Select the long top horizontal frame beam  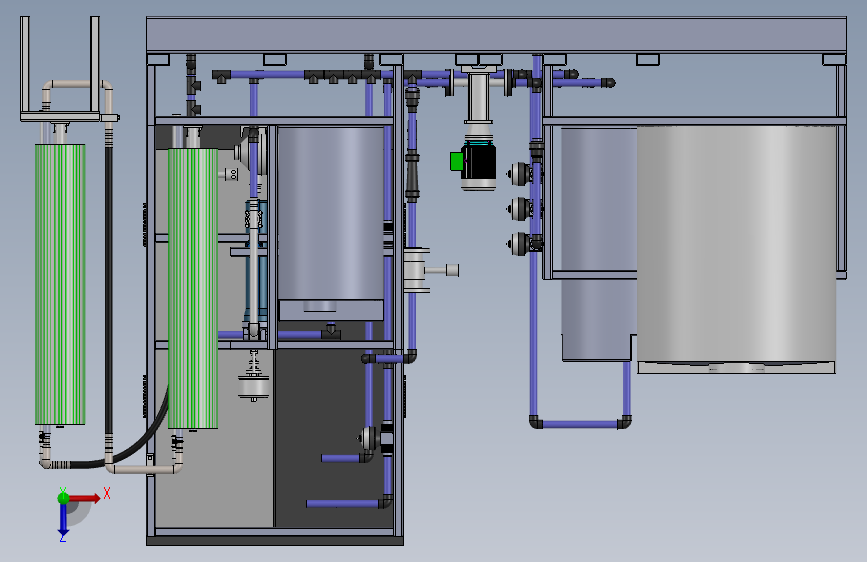(496, 34)
